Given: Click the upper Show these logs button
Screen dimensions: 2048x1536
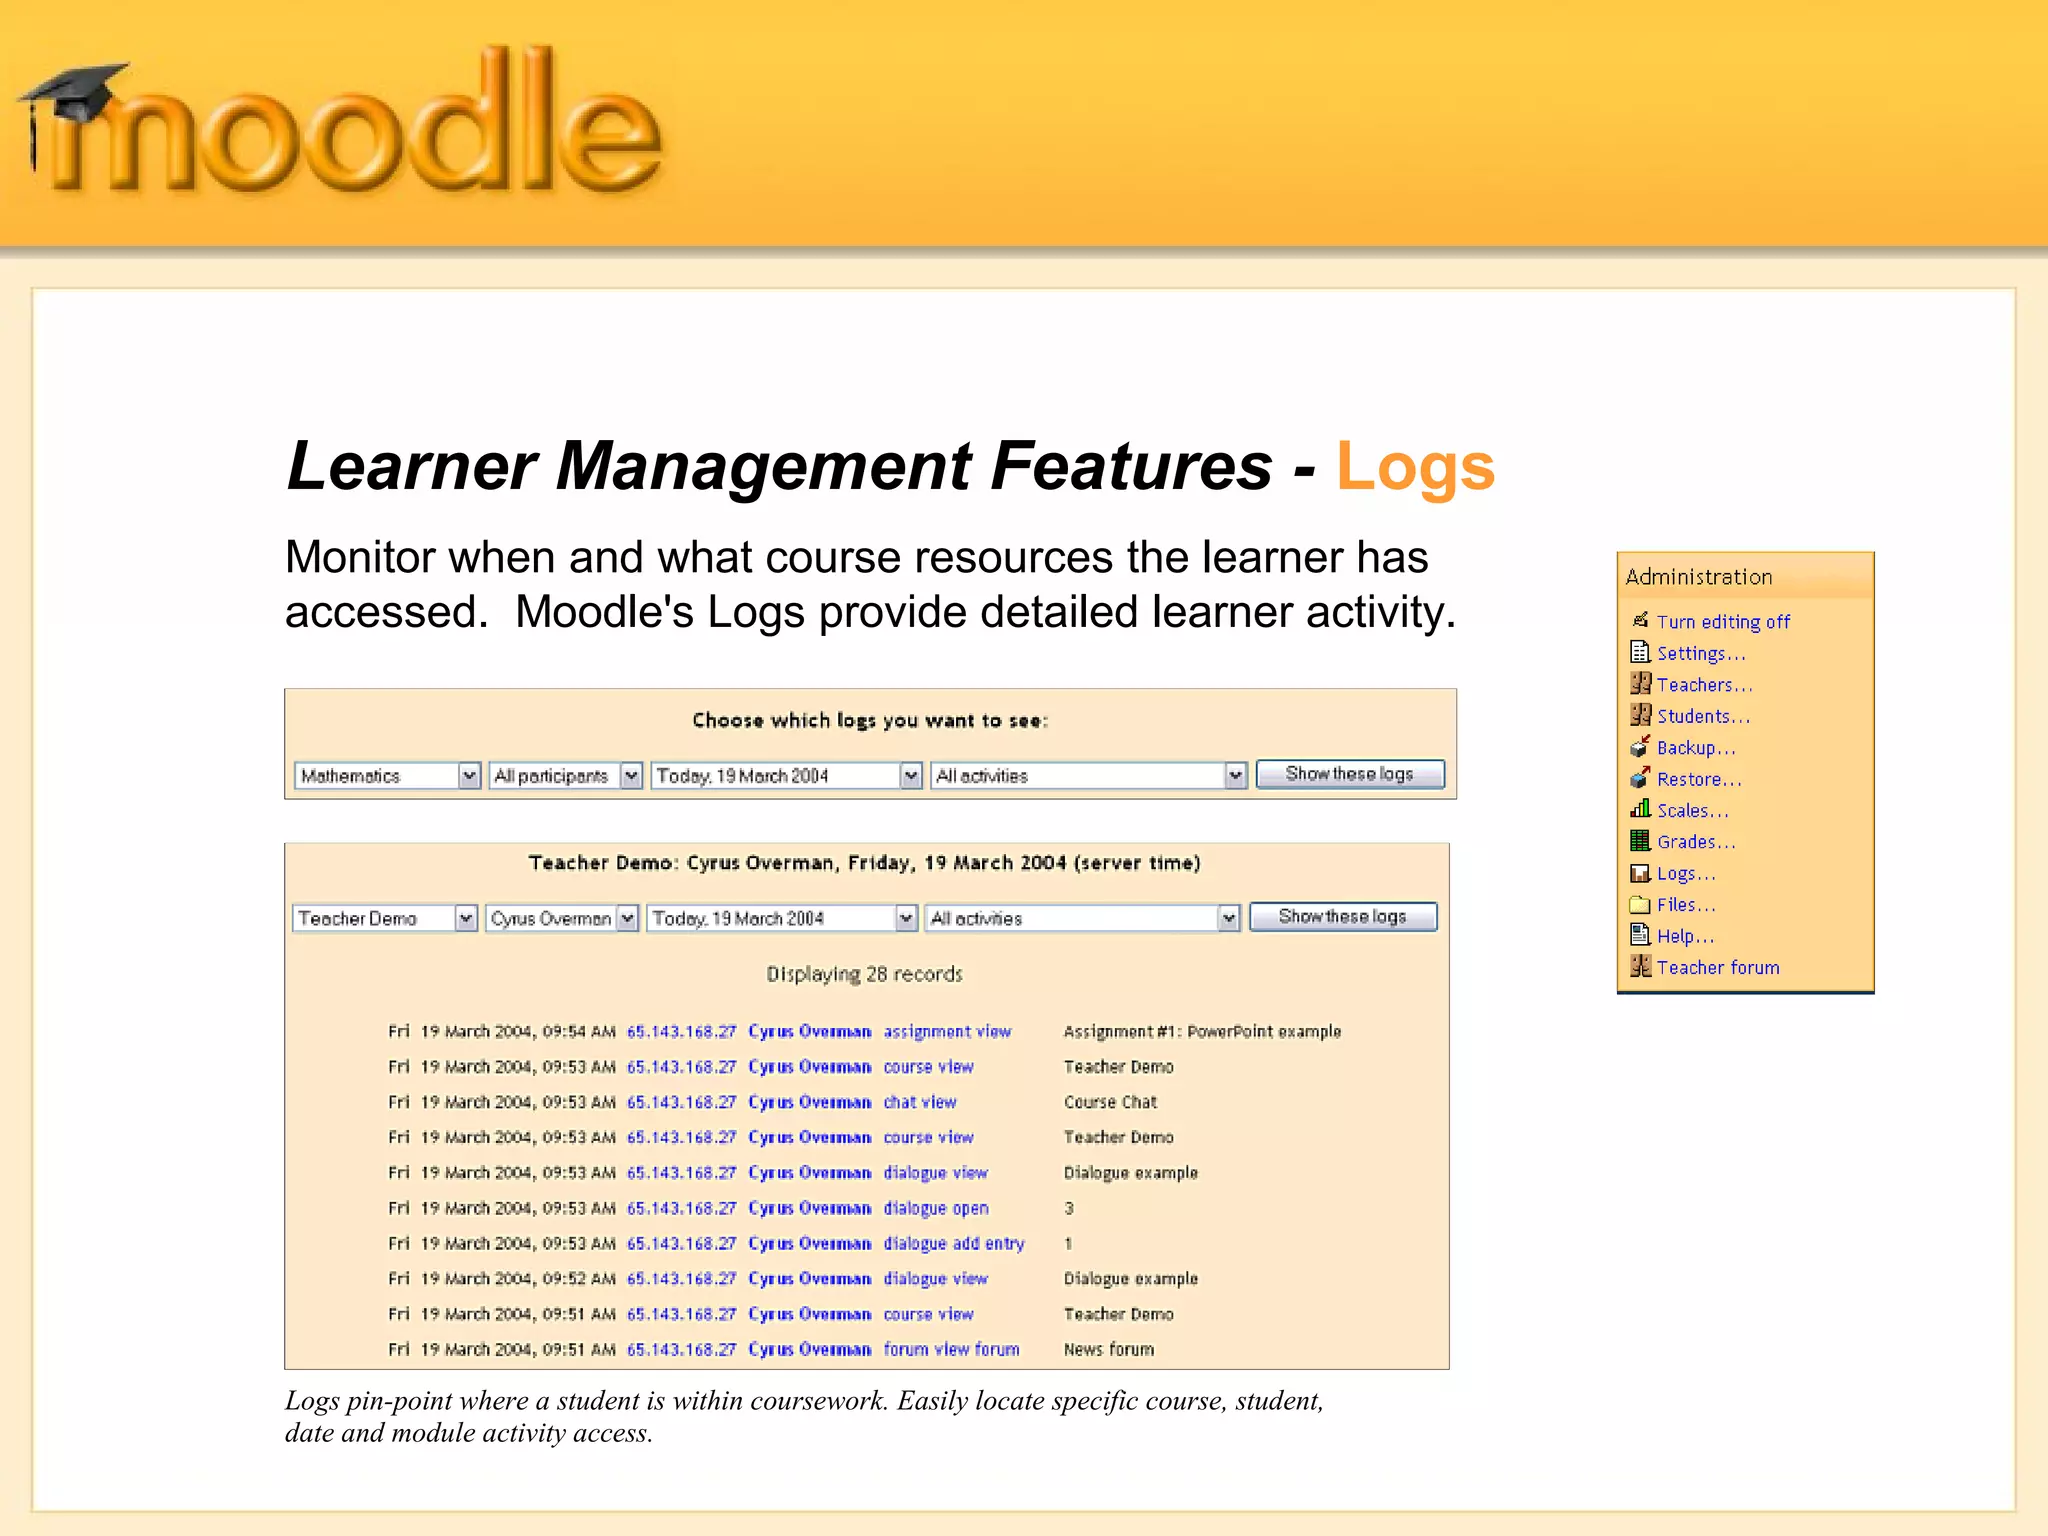Looking at the screenshot, I should click(1350, 774).
